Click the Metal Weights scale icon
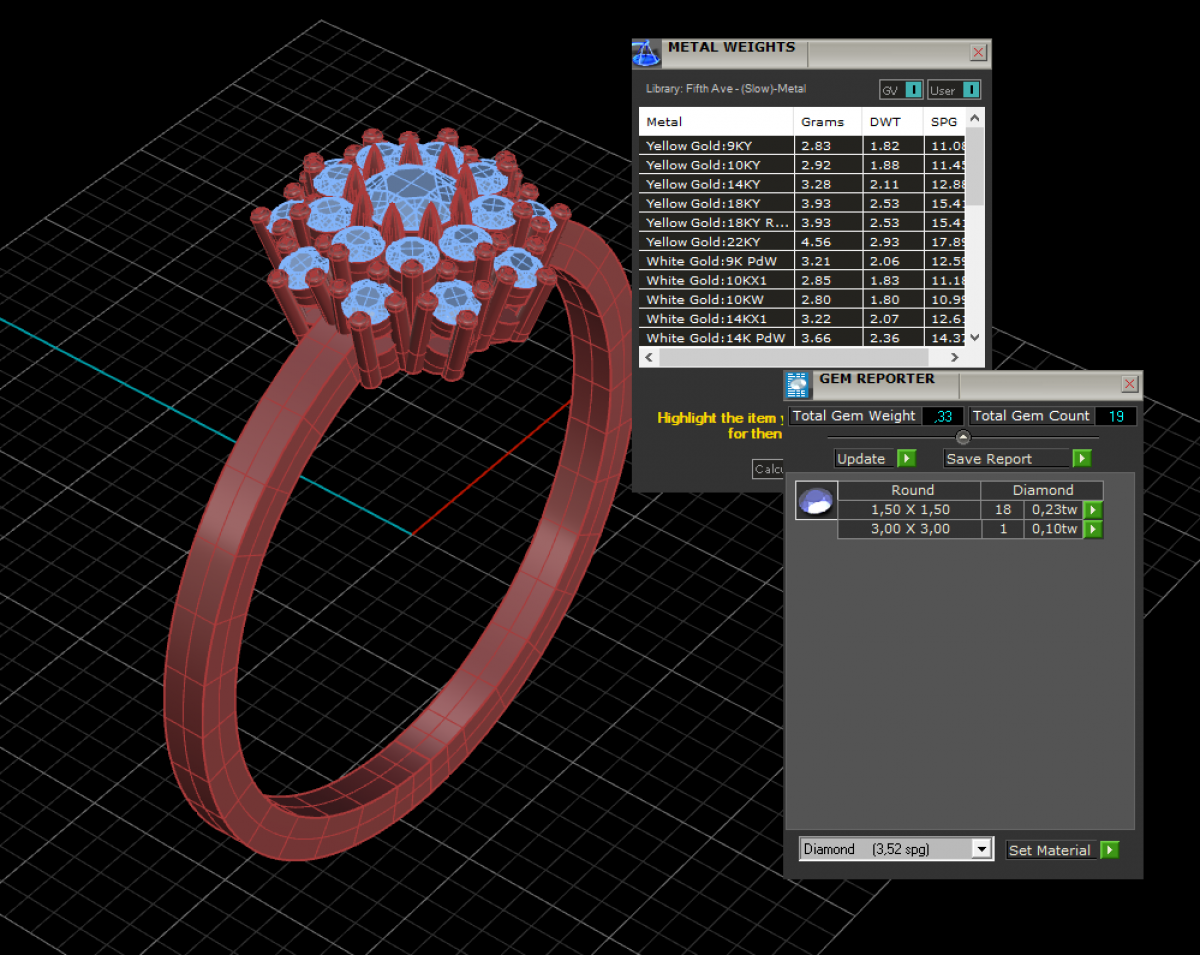The image size is (1200, 955). tap(647, 52)
